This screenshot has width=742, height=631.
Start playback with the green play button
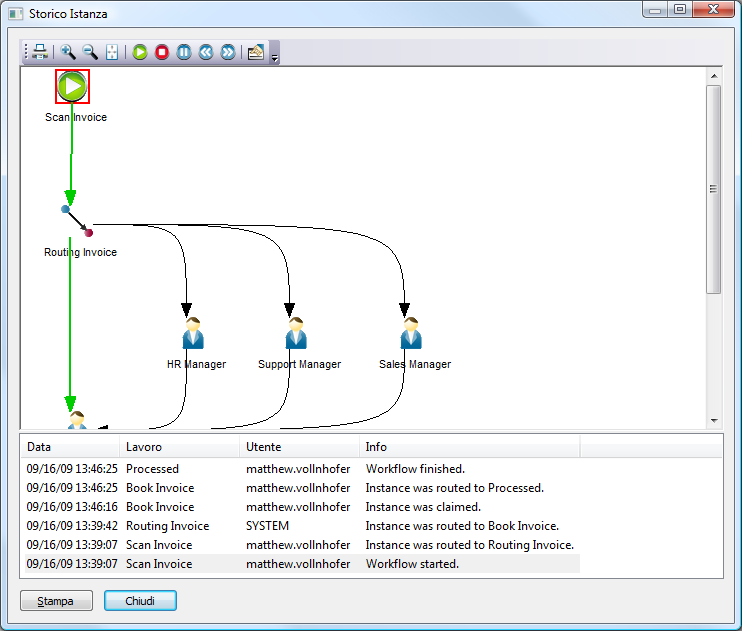pyautogui.click(x=140, y=52)
